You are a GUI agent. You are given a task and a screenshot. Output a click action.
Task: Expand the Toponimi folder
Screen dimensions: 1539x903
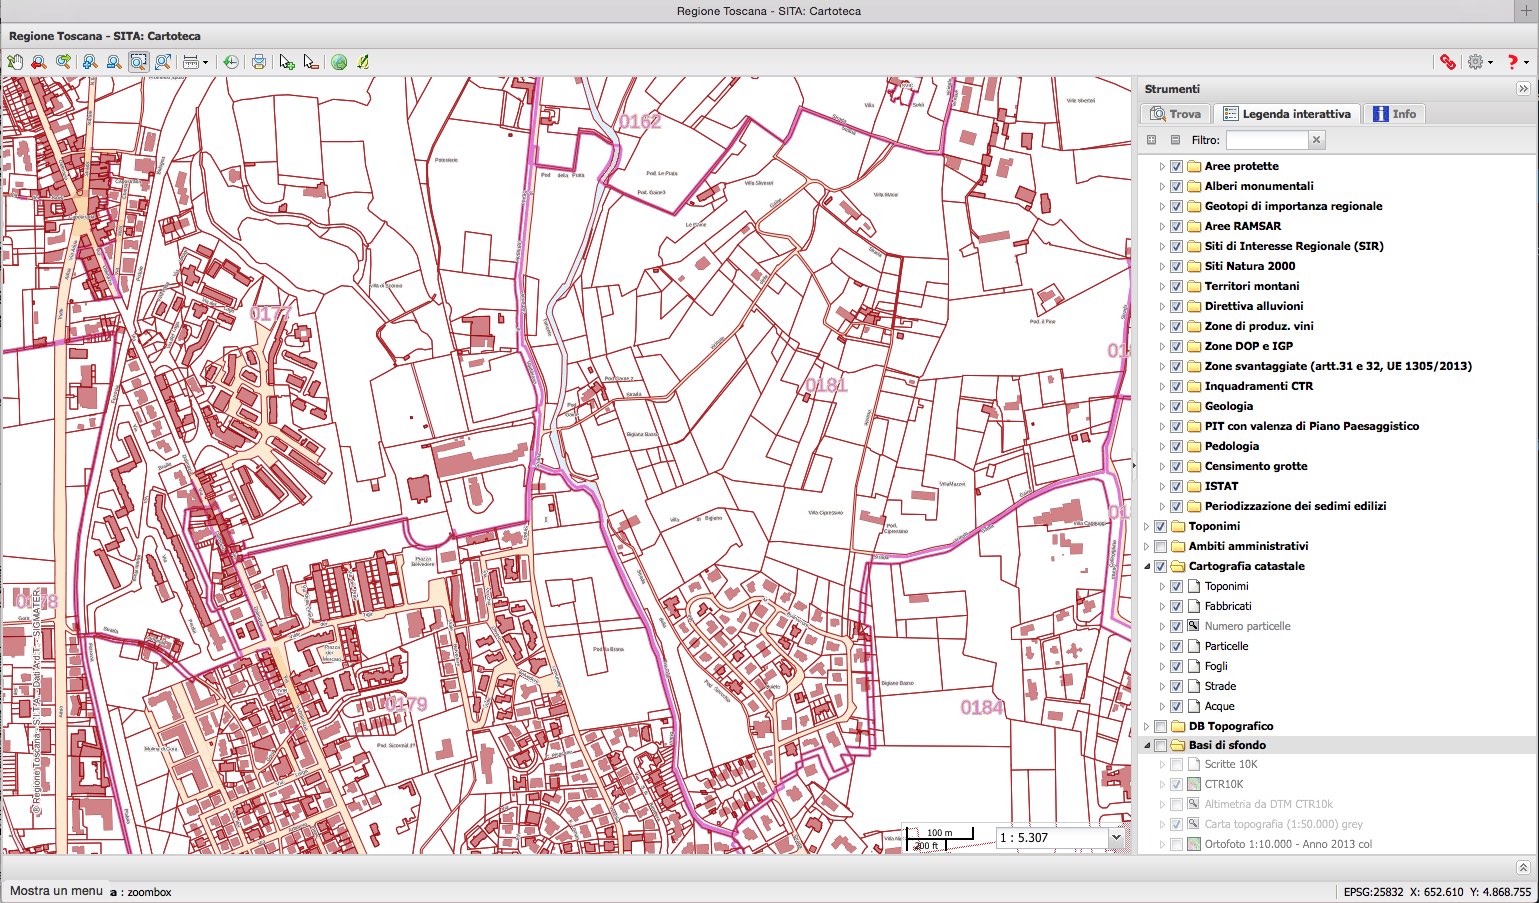[1147, 526]
